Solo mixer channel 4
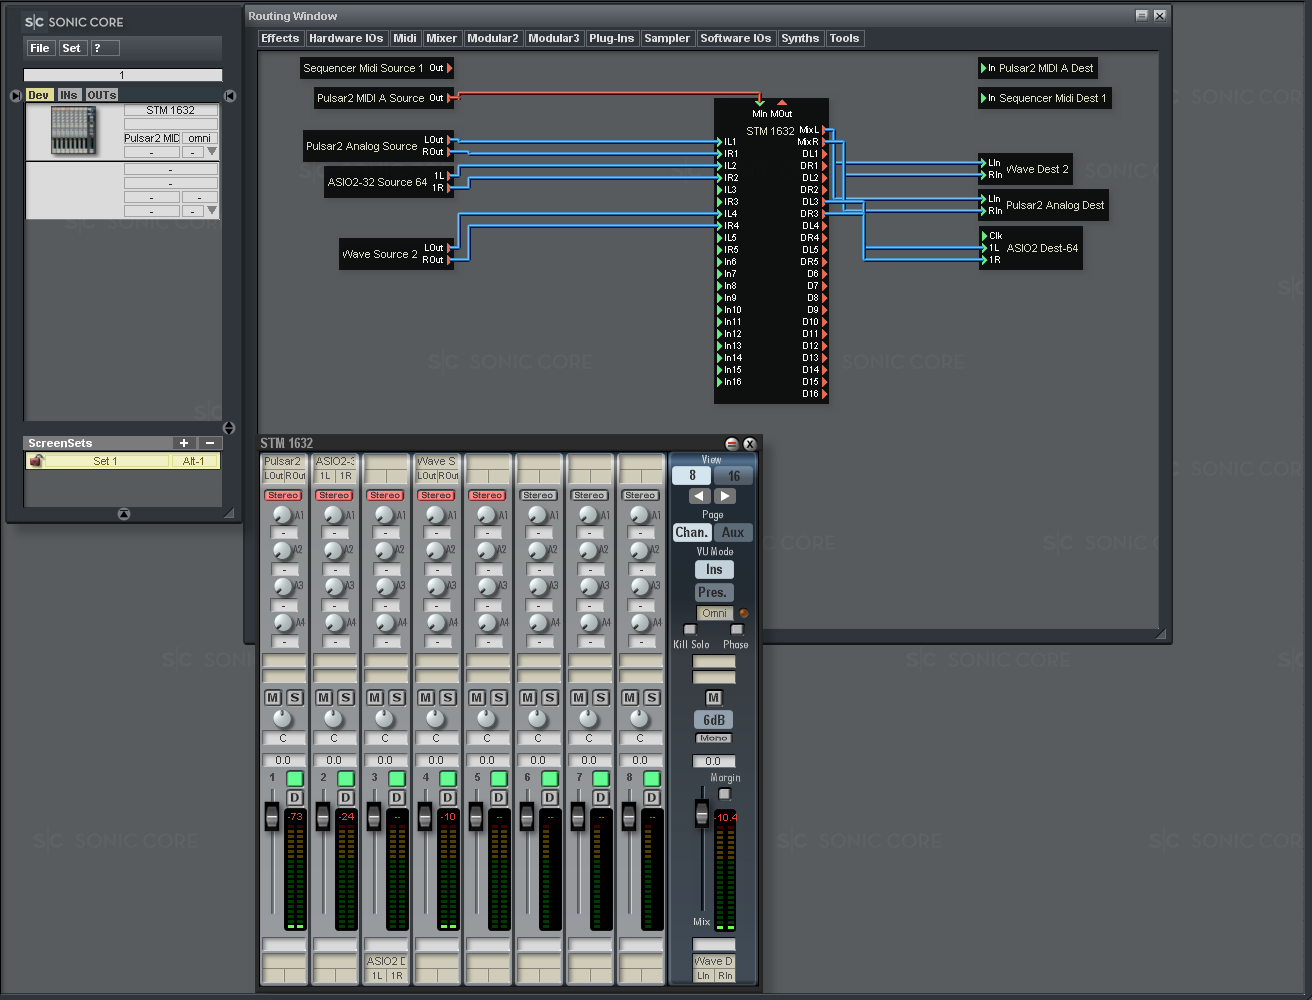Screen dimensions: 1312x1000 [448, 697]
